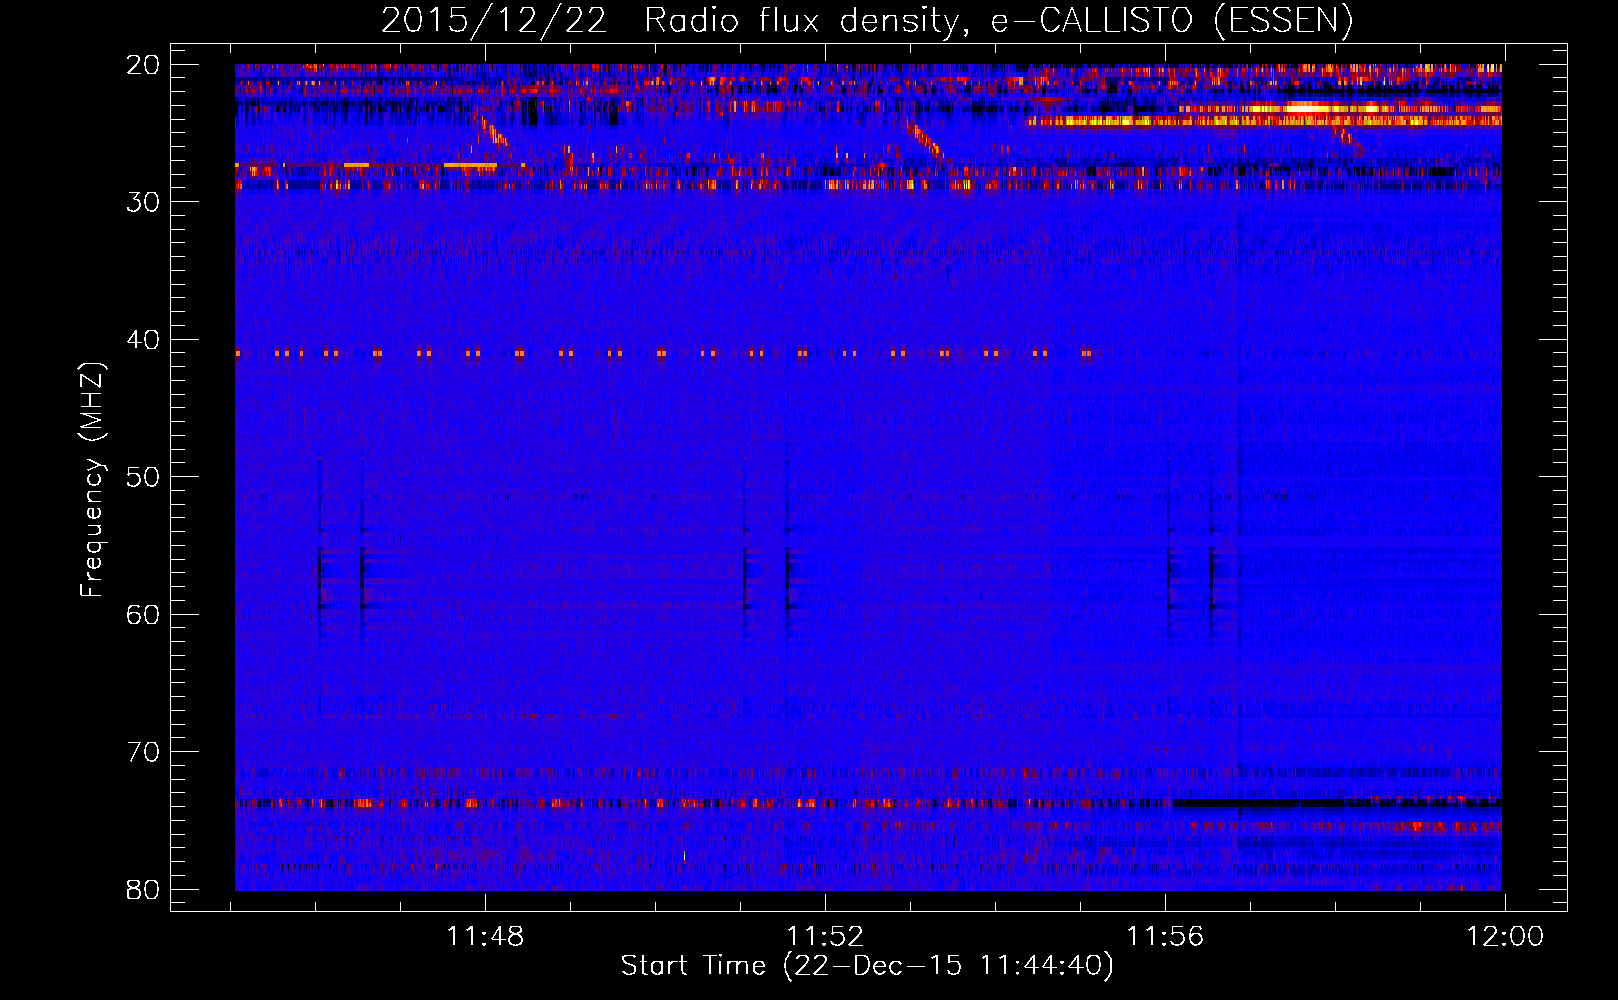Click the 'Frequency (MHZ)' axis label

point(92,480)
